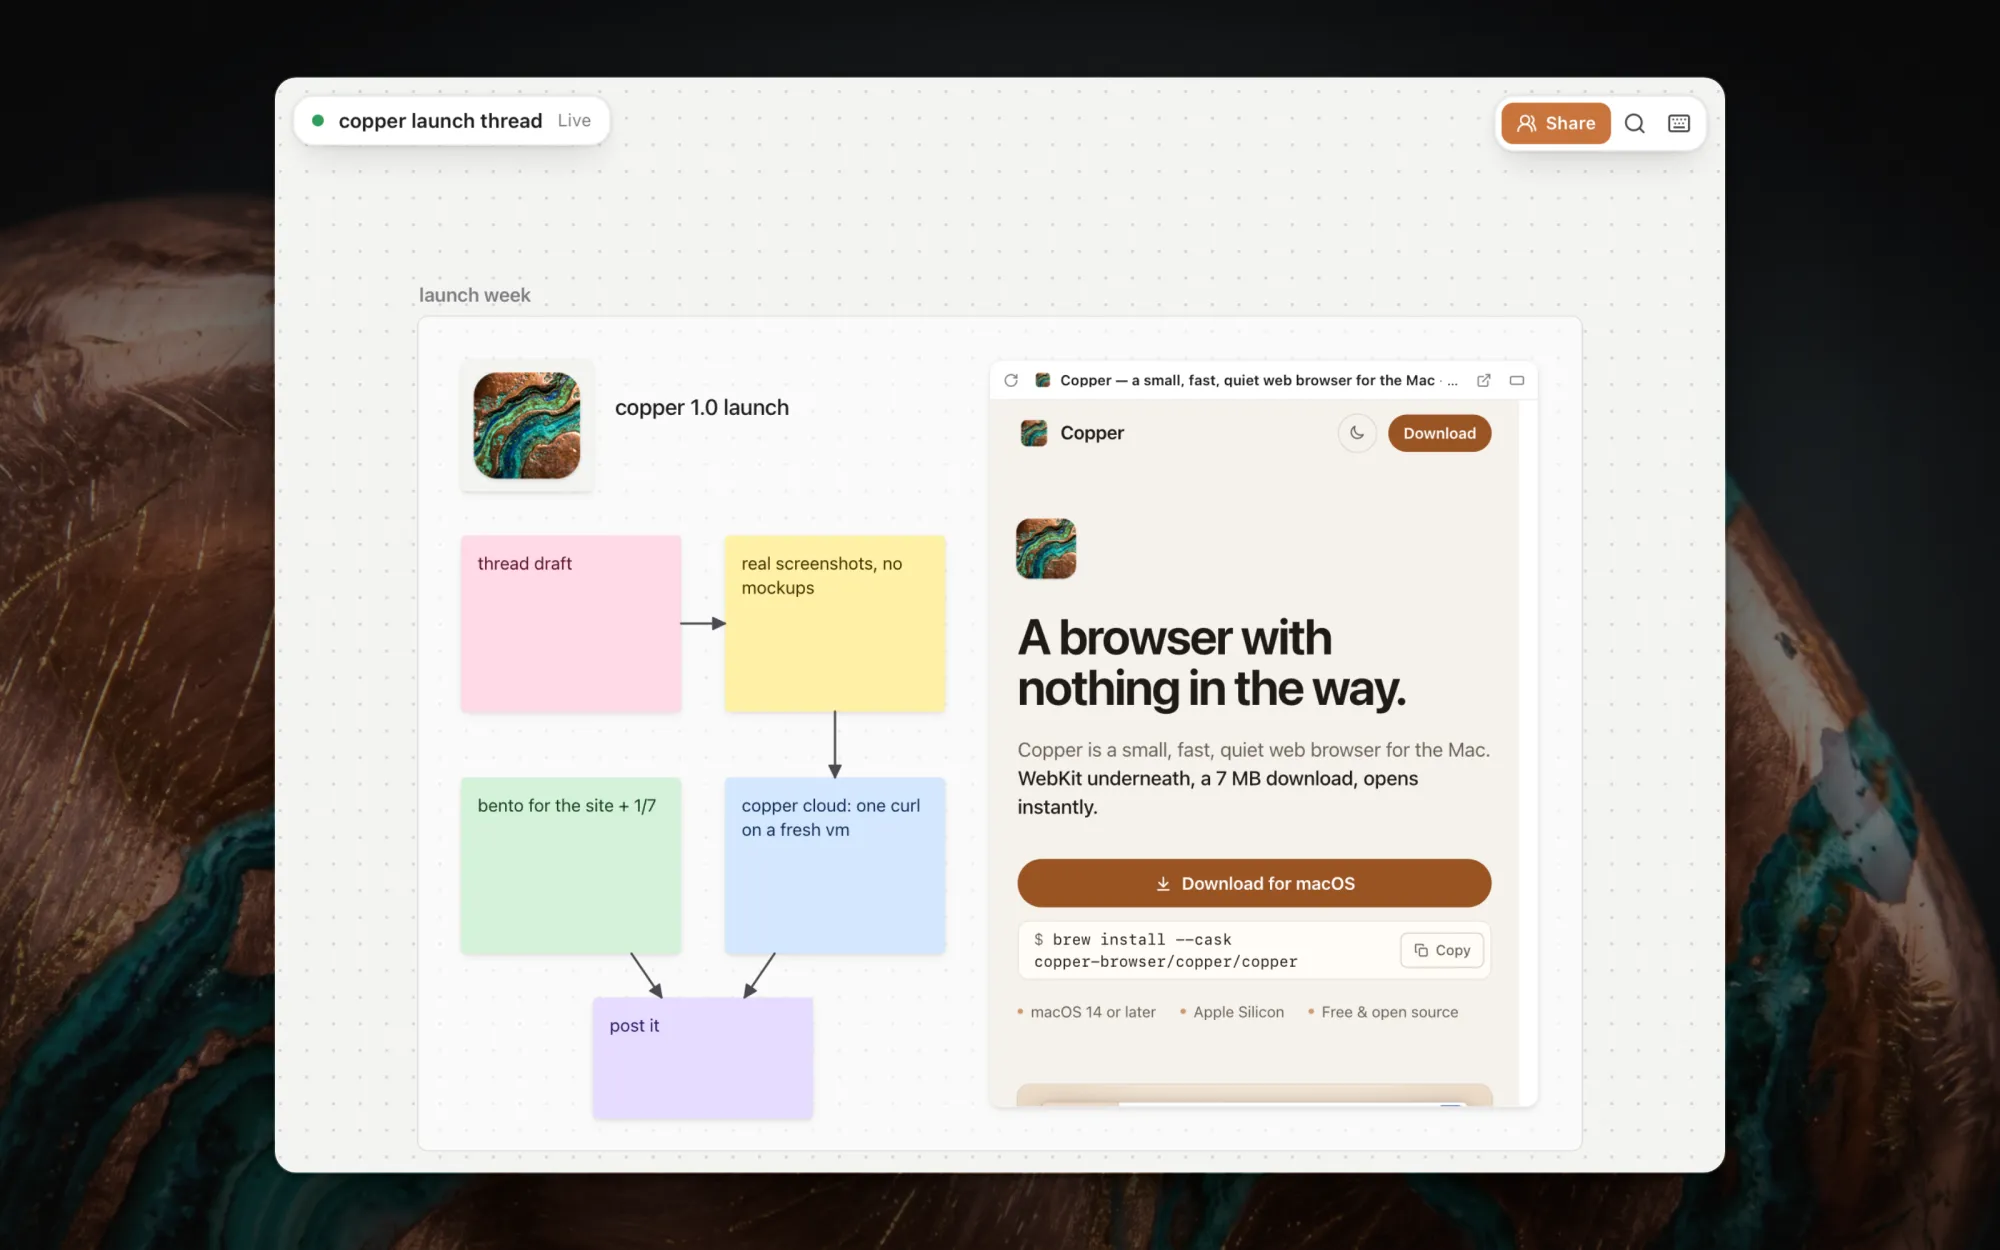Viewport: 2000px width, 1250px height.
Task: Click the 'copper 1.0 launch' text
Action: [702, 408]
